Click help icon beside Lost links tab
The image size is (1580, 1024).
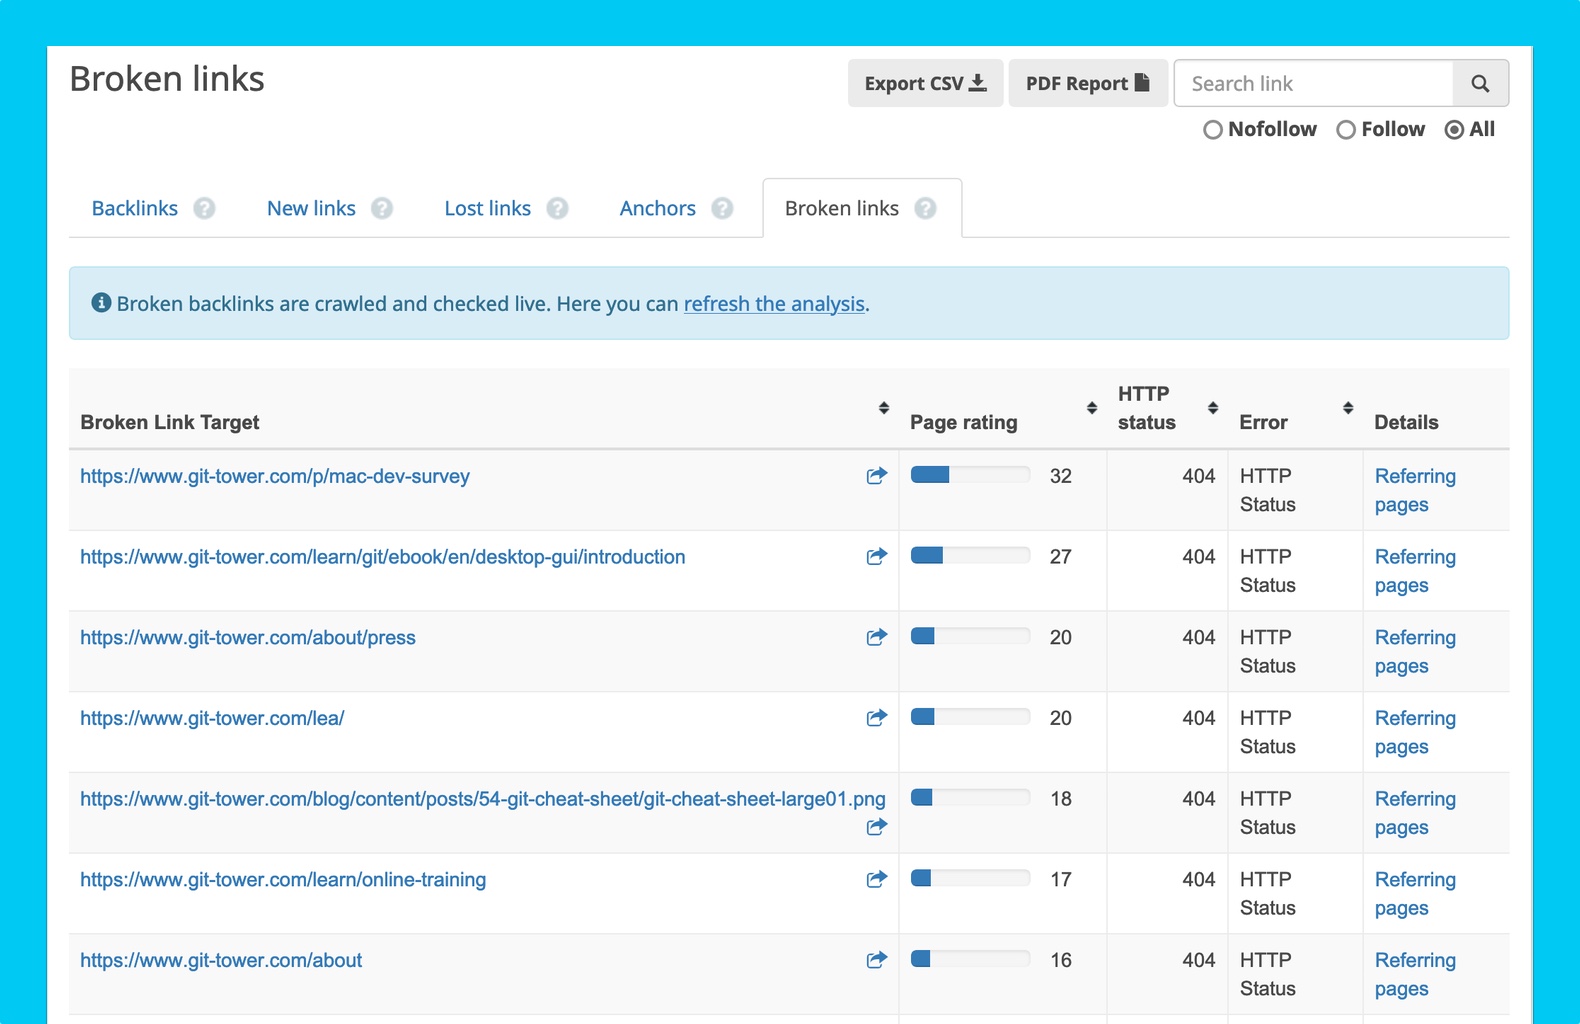click(557, 208)
